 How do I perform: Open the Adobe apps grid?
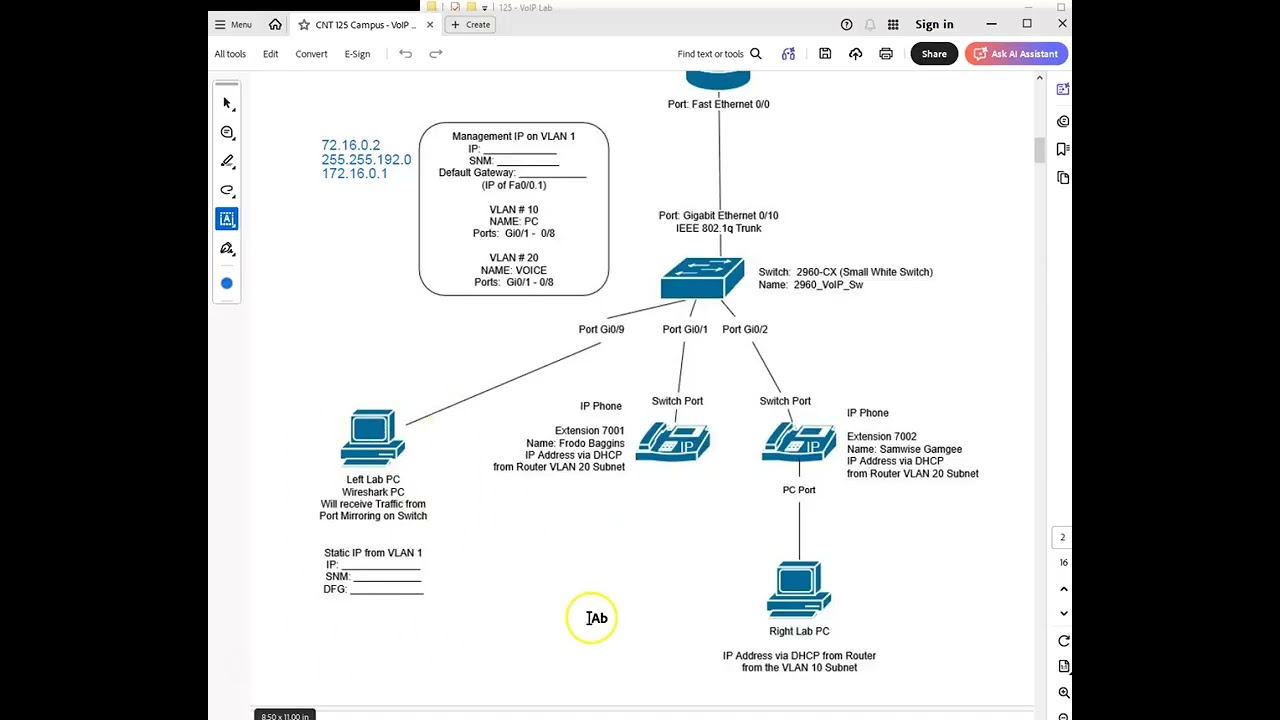893,24
